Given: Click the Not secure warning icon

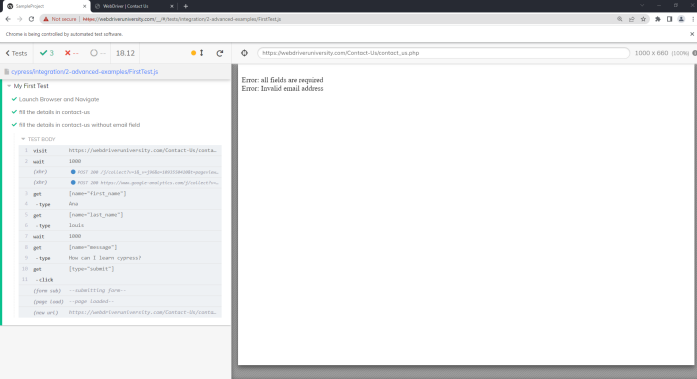Looking at the screenshot, I should [46, 19].
